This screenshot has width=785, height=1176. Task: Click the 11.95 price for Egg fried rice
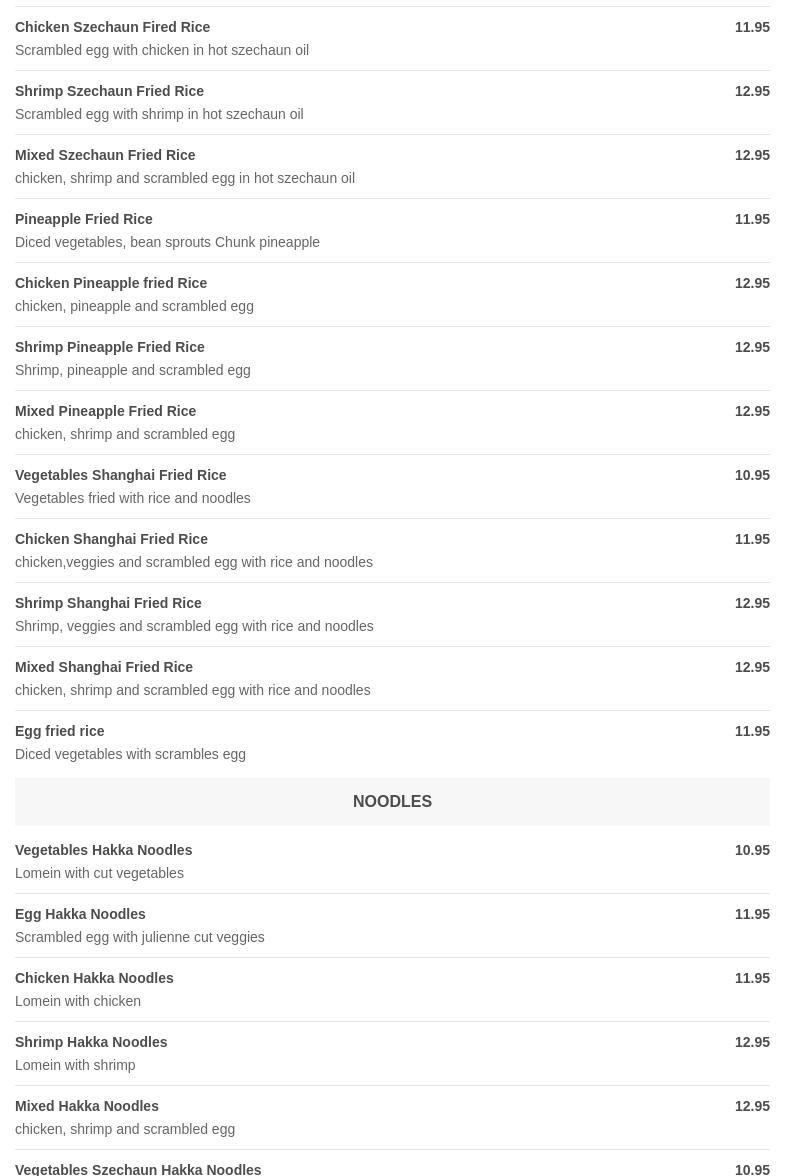click(752, 731)
